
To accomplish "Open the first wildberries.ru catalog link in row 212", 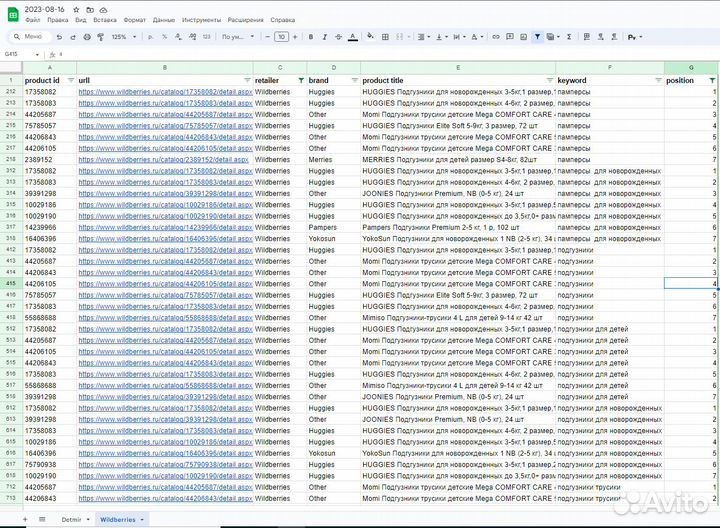I will [164, 92].
